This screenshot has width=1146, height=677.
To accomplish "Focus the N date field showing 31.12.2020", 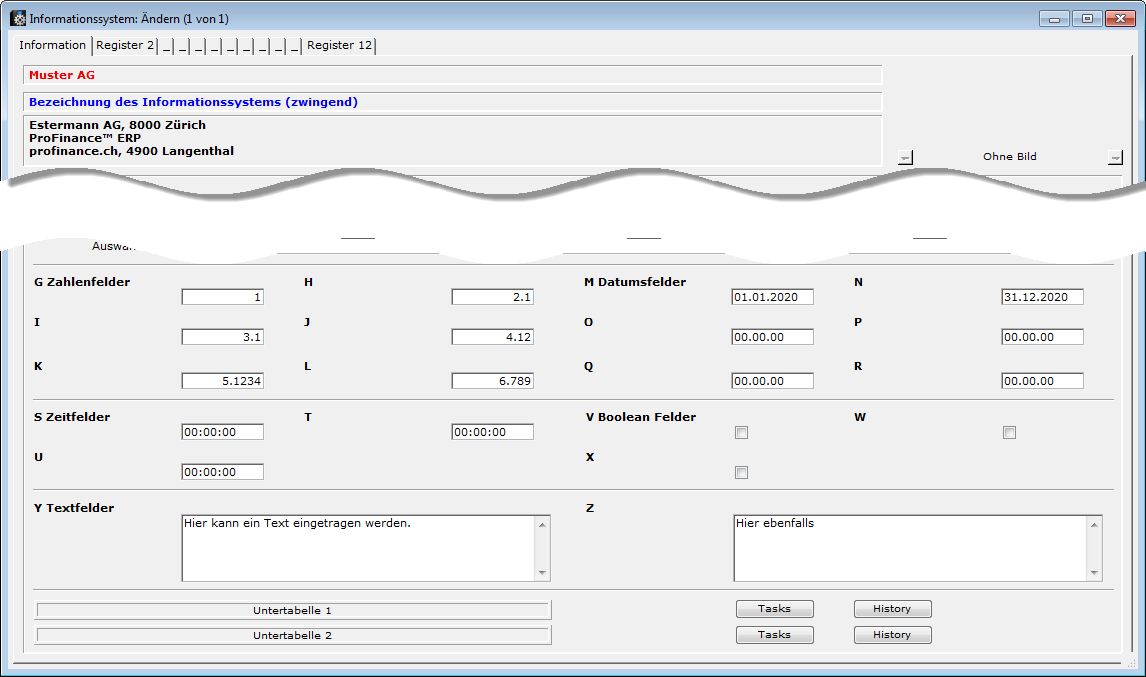I will point(1042,297).
